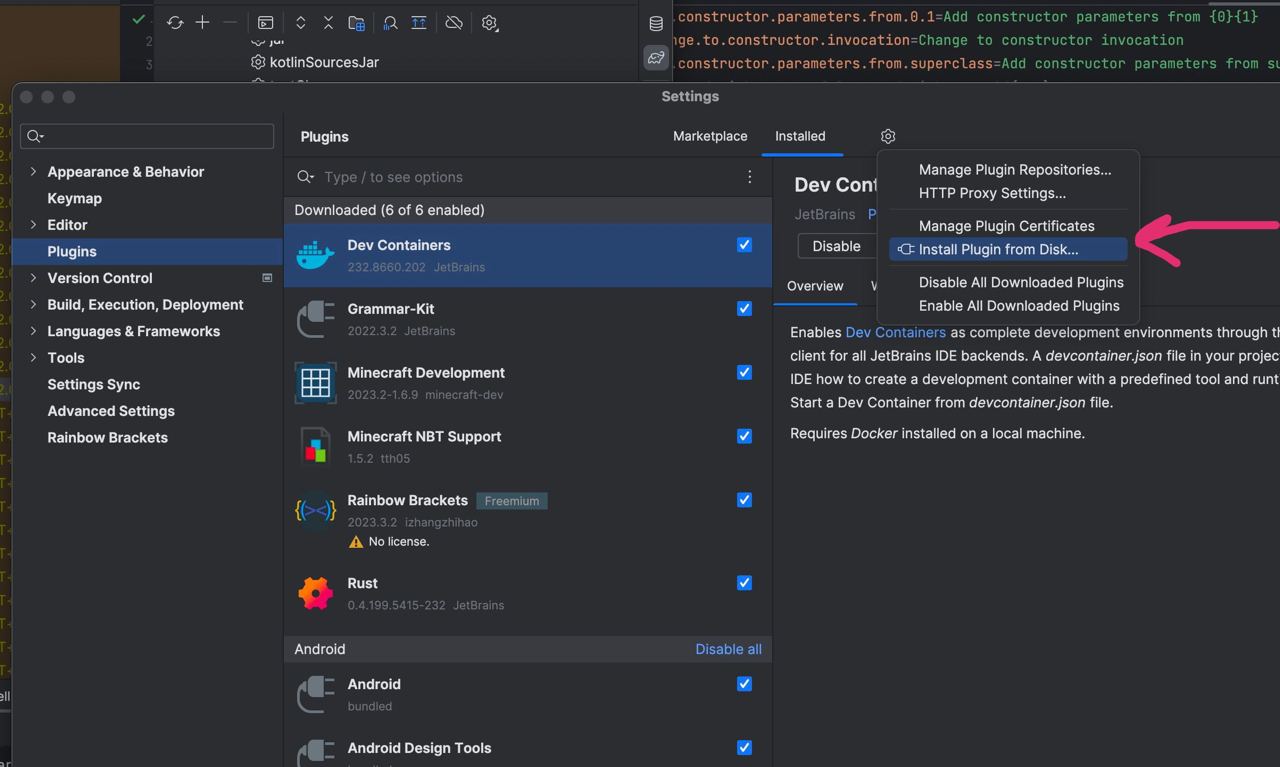The image size is (1280, 767).
Task: Click Disable all link for Android plugins
Action: point(728,649)
